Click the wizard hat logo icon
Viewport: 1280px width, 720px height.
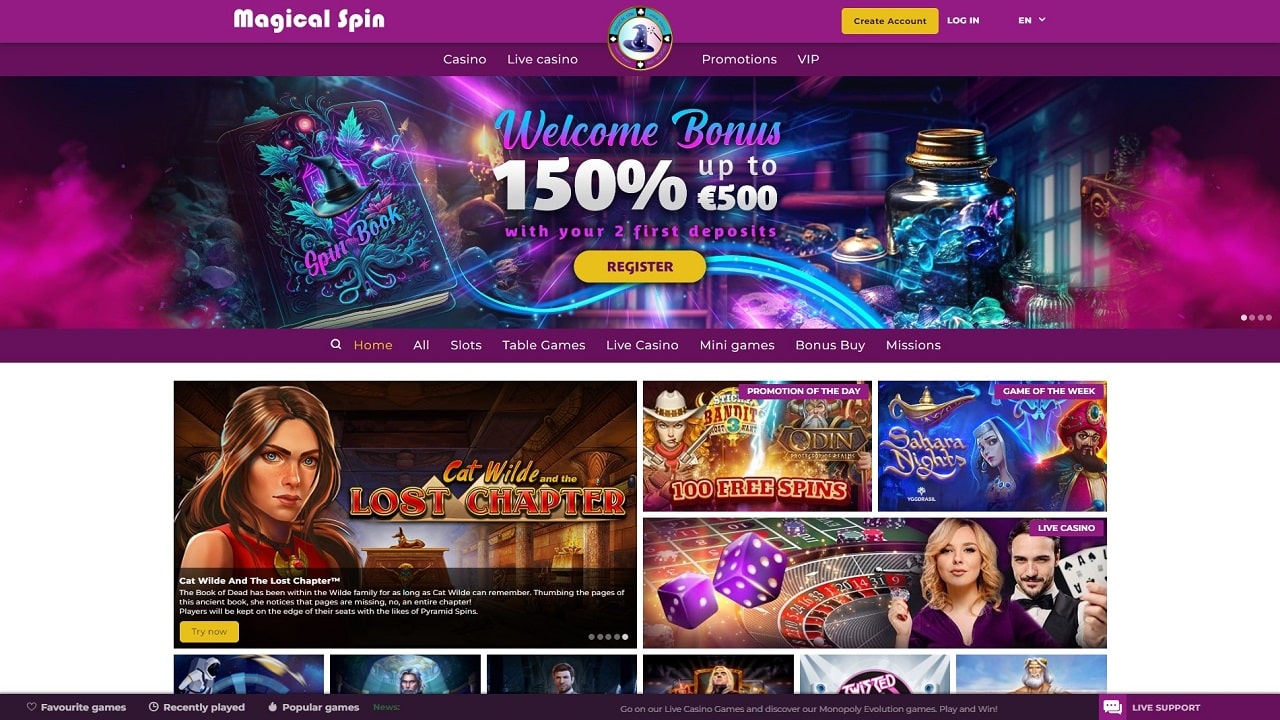point(640,38)
